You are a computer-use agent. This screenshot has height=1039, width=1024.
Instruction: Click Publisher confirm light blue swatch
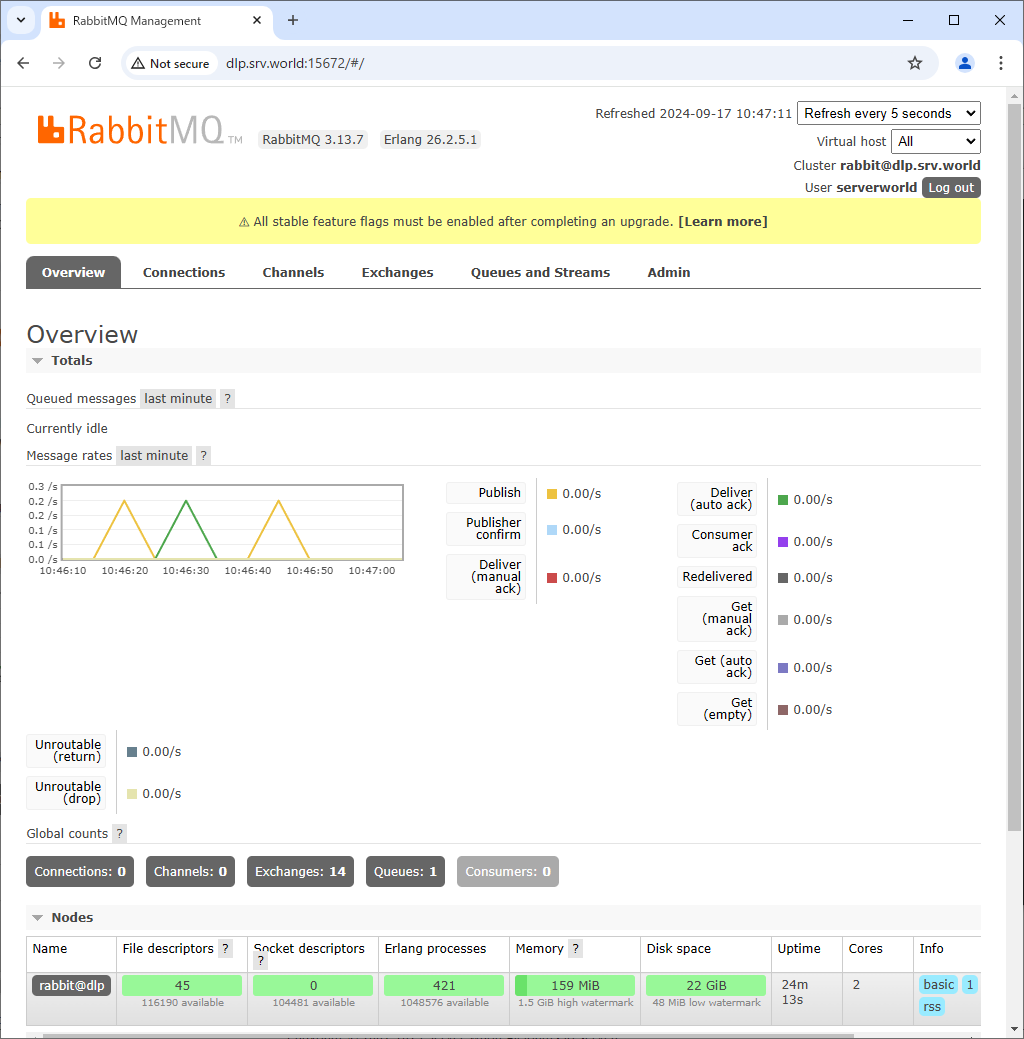click(x=551, y=530)
